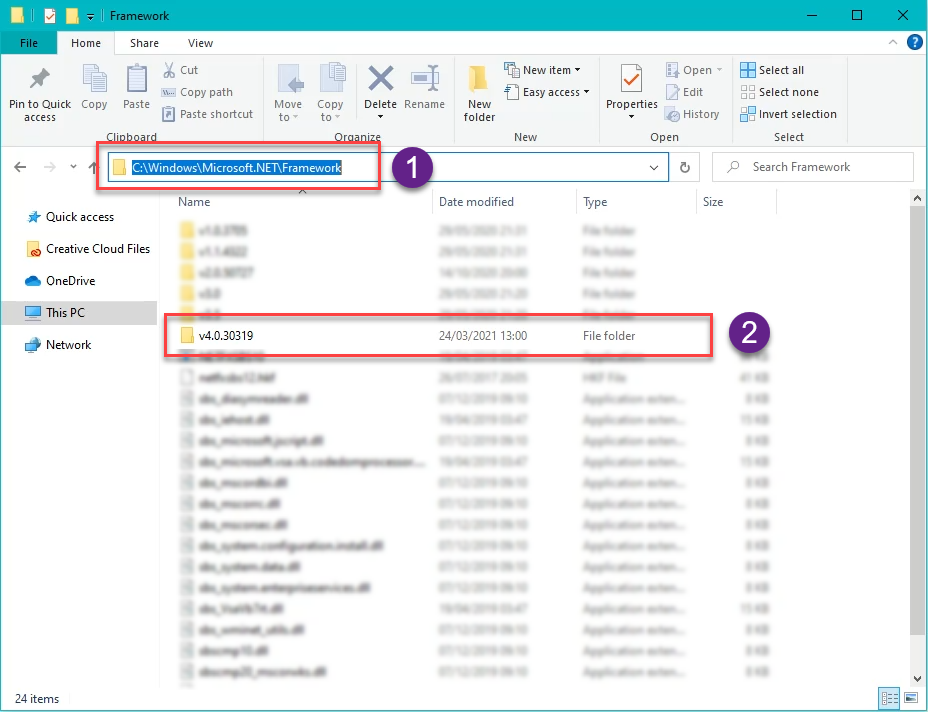Open Creative Cloud Files in sidebar
928x712 pixels.
88,249
